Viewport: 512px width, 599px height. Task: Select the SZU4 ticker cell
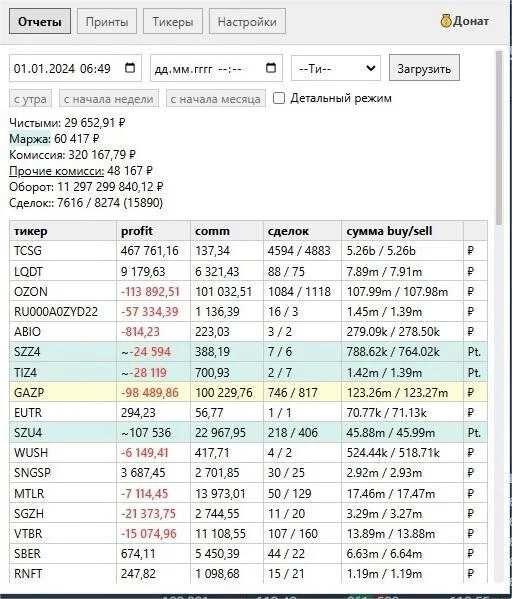[x=63, y=433]
